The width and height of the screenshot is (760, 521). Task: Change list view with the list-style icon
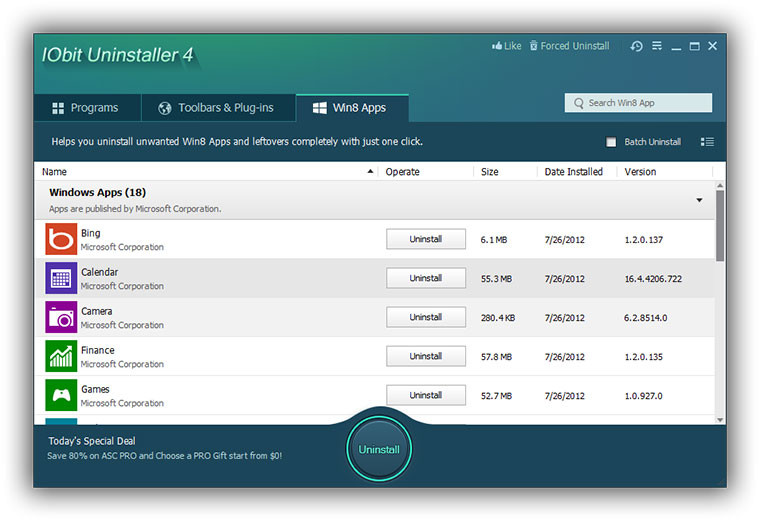click(707, 142)
